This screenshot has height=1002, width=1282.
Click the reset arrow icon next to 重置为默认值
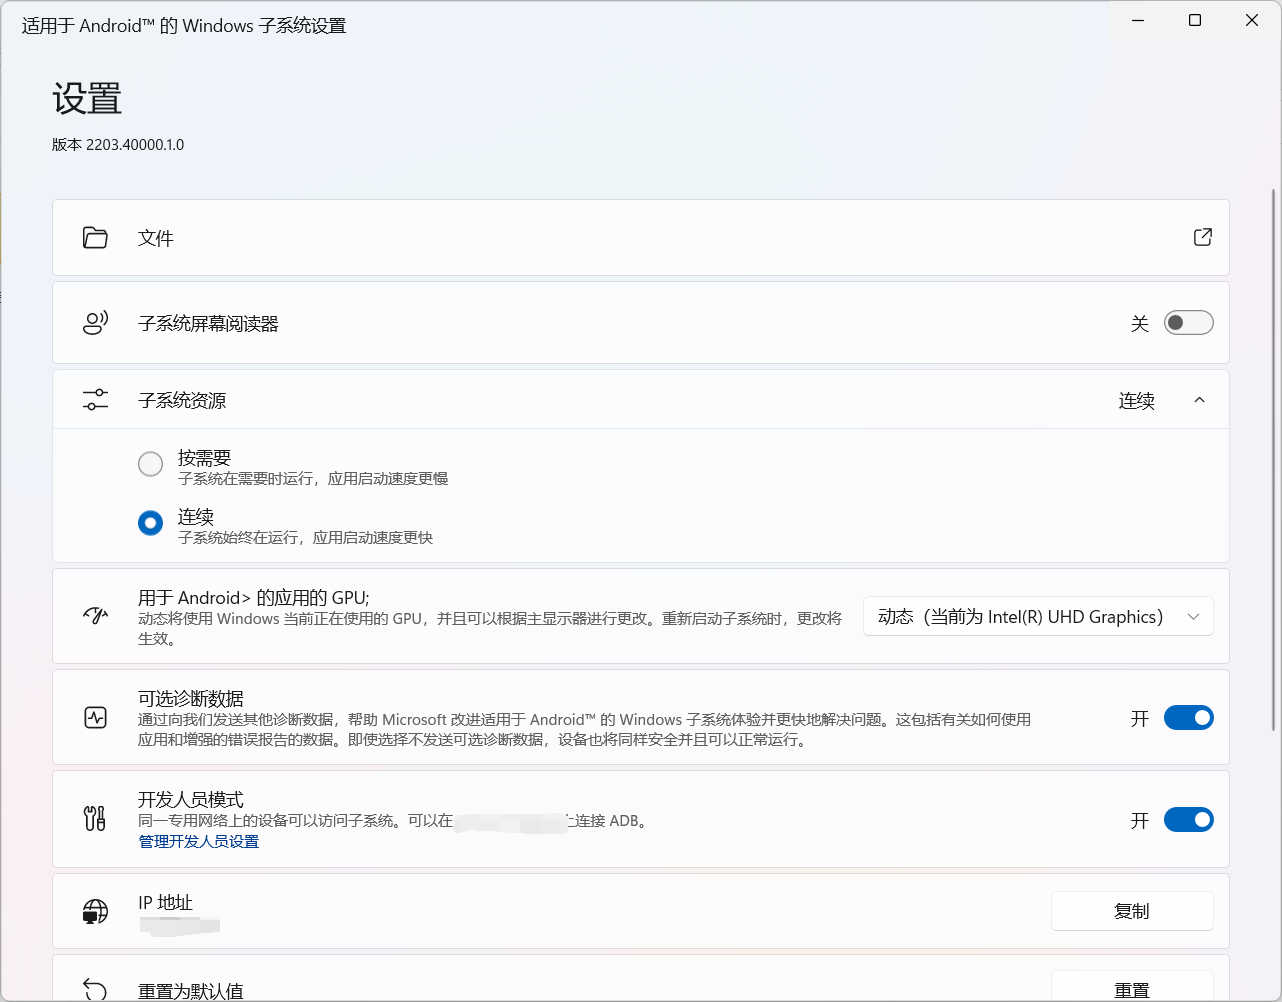tap(95, 987)
